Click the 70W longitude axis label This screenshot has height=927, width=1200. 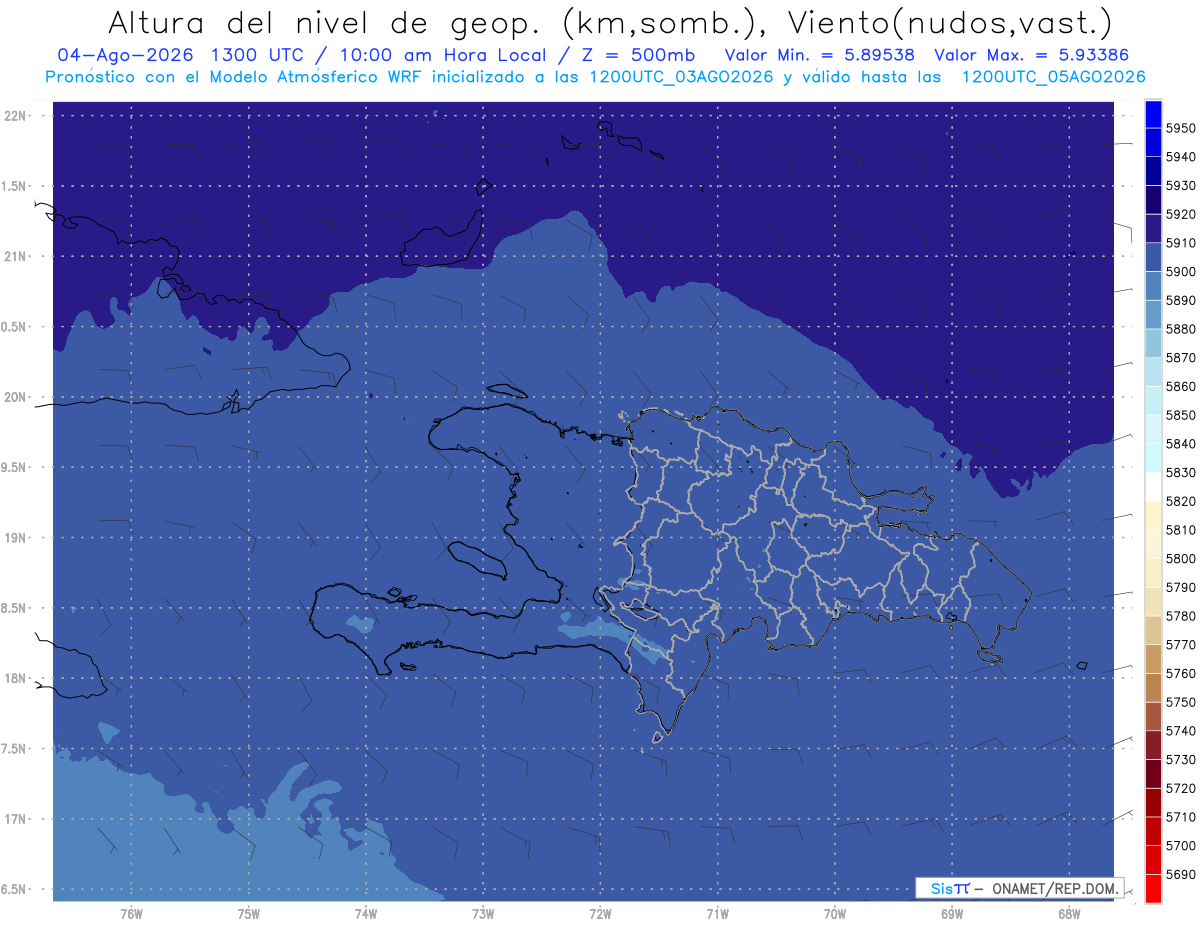[835, 912]
